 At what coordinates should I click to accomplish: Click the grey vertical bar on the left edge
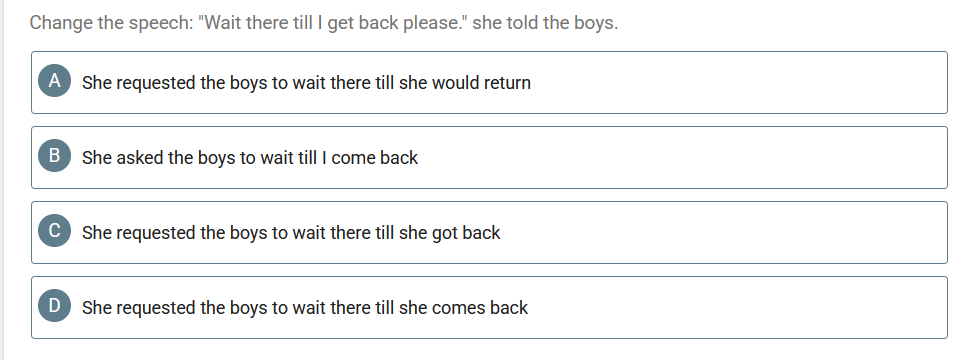[x=2, y=180]
